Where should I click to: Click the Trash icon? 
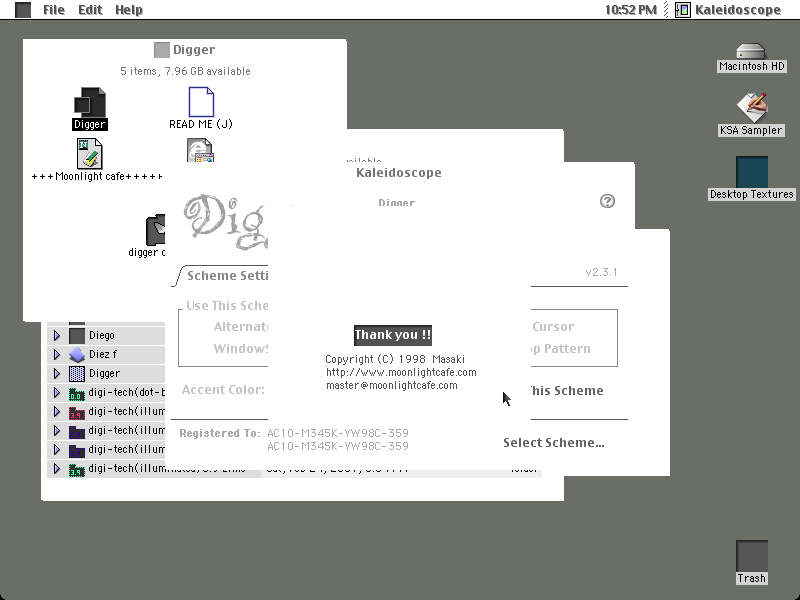click(x=752, y=556)
